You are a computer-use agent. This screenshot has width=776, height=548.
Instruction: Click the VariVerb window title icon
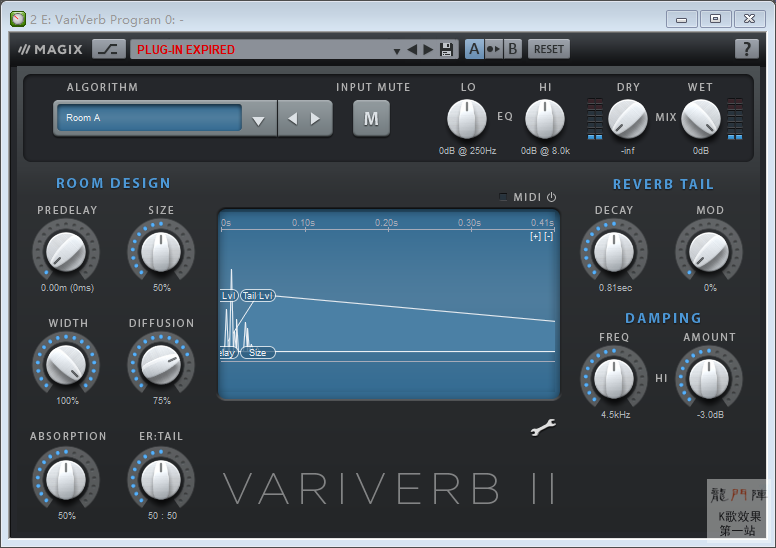coord(18,19)
